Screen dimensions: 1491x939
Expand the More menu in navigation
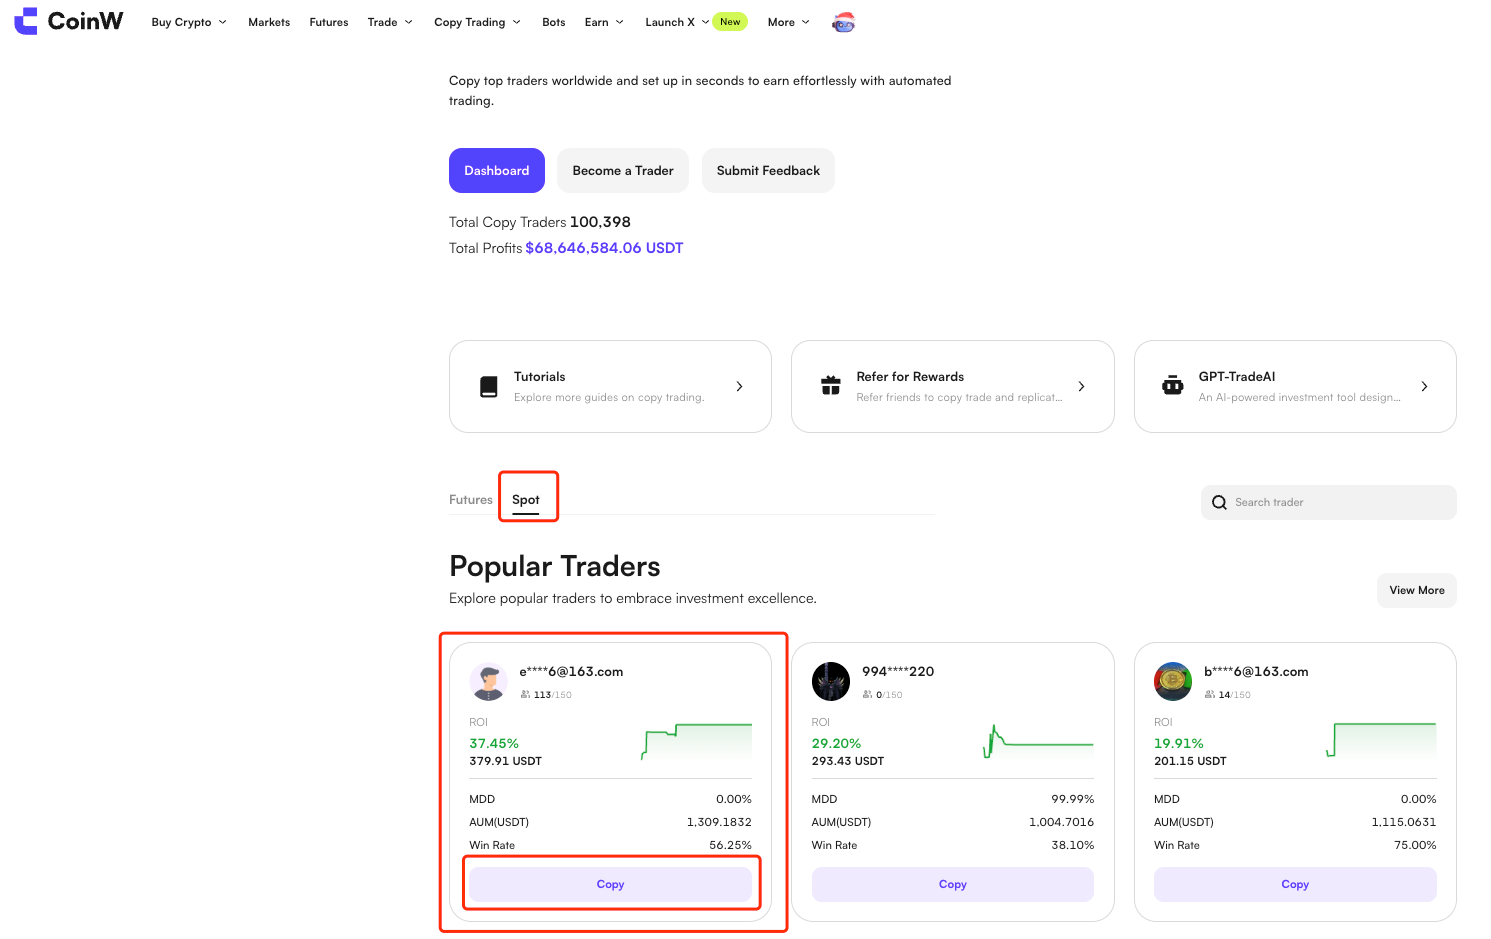(x=788, y=22)
